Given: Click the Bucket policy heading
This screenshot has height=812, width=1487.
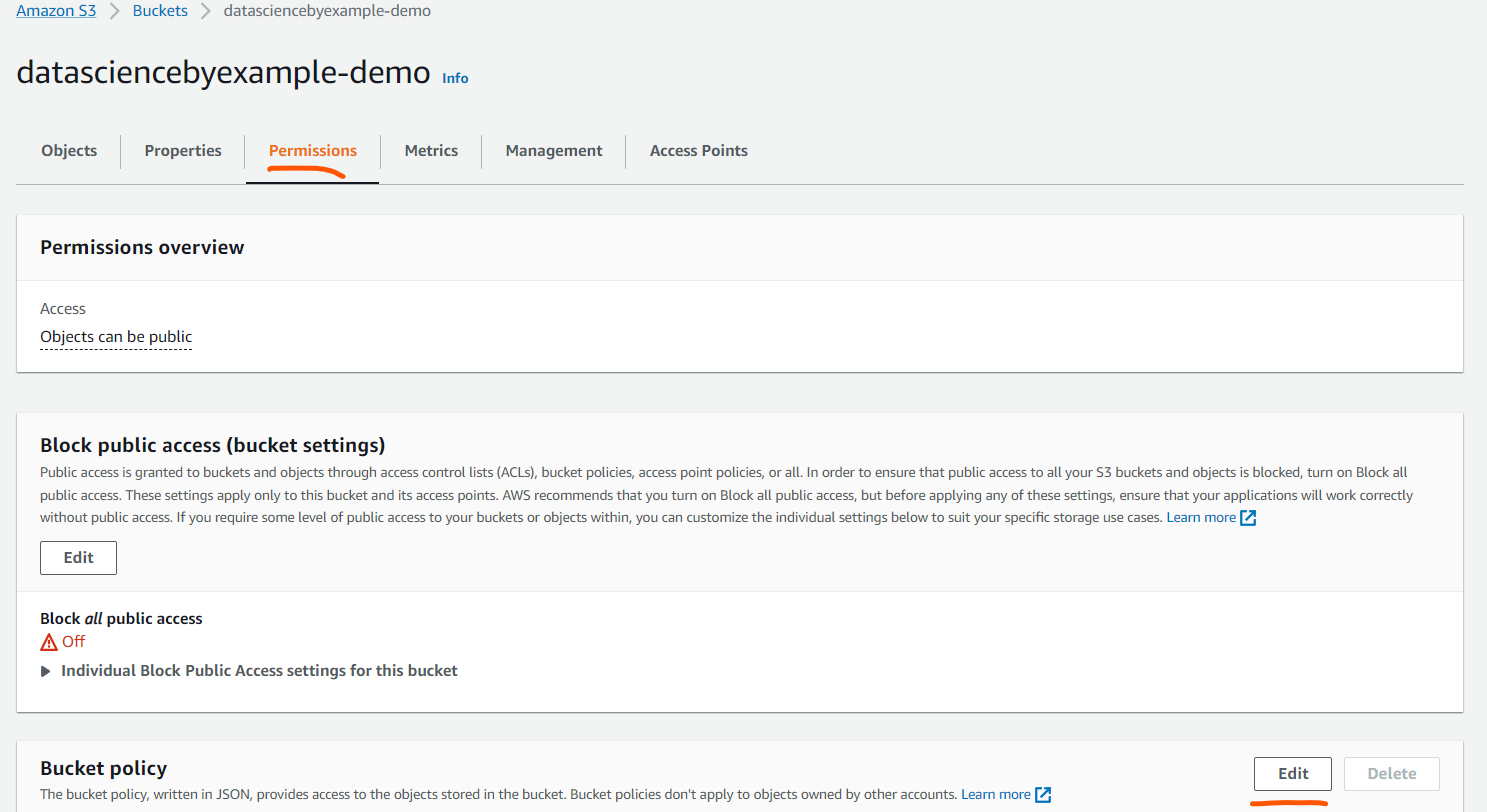Looking at the screenshot, I should (103, 768).
